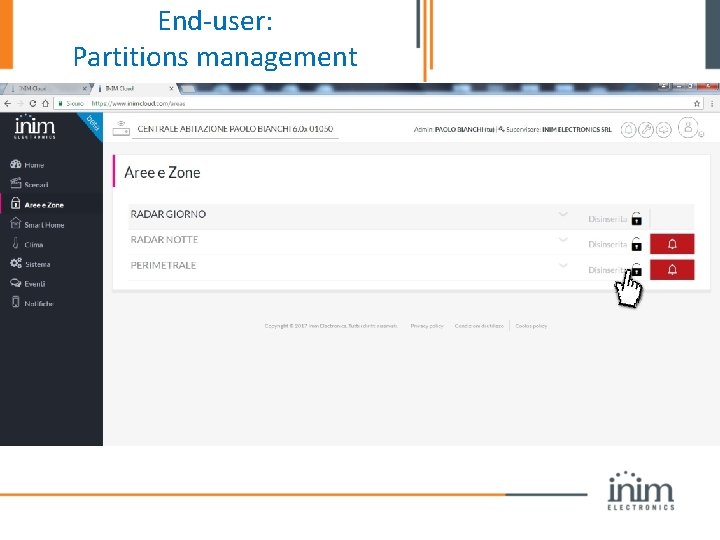Image resolution: width=720 pixels, height=540 pixels.
Task: Click the RADAR NOTTE area name
Action: (164, 240)
